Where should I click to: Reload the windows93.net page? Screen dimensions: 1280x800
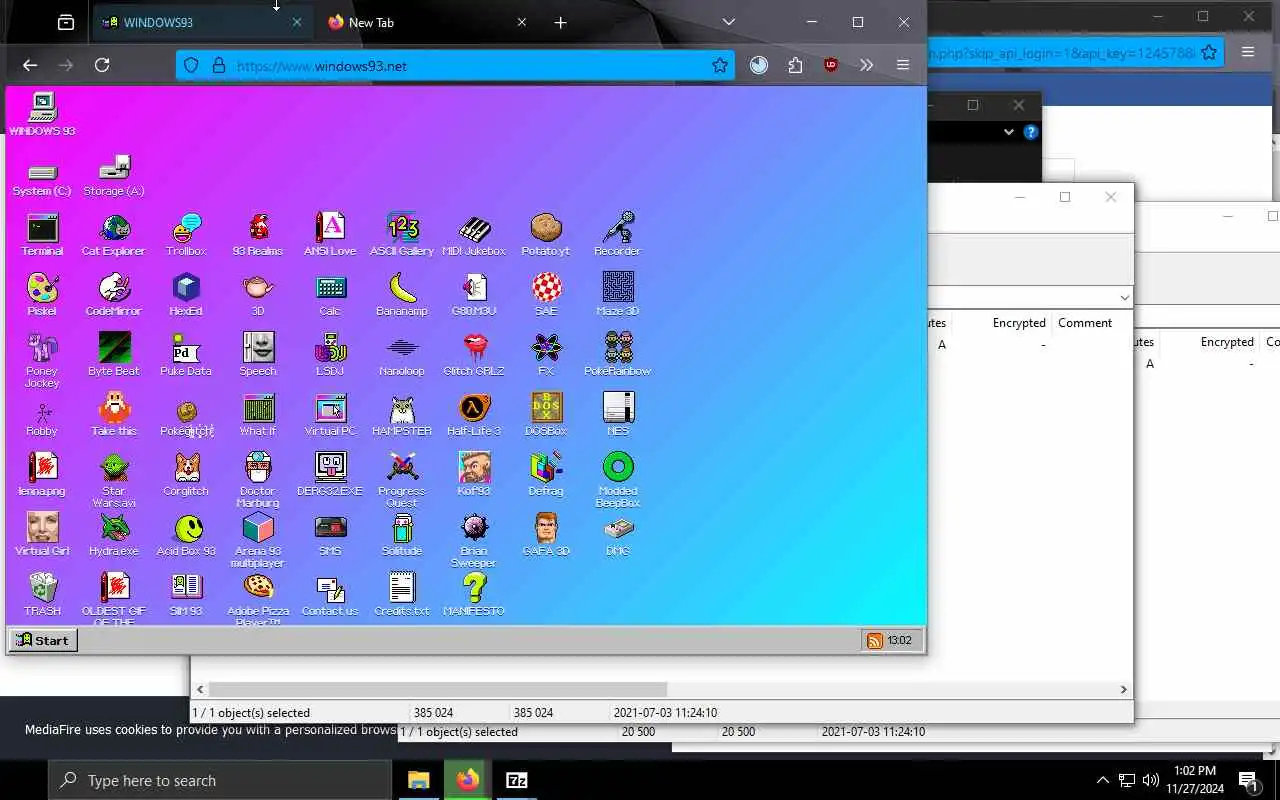102,65
